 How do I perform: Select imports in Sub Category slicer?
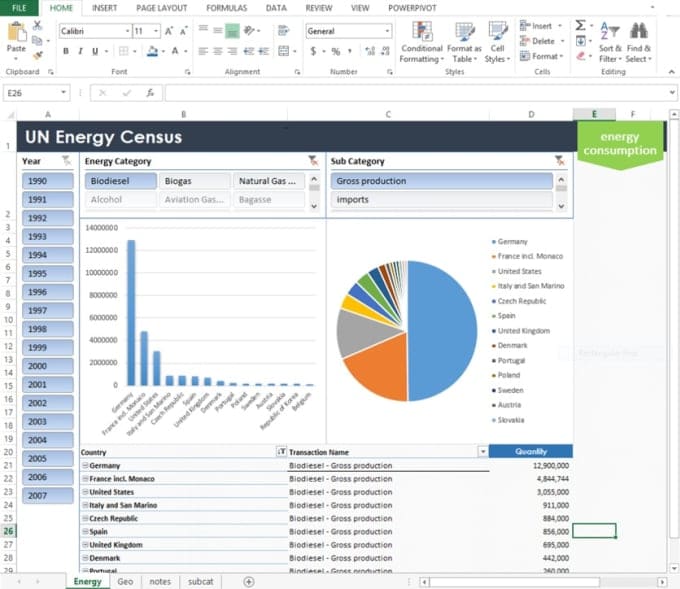point(440,200)
